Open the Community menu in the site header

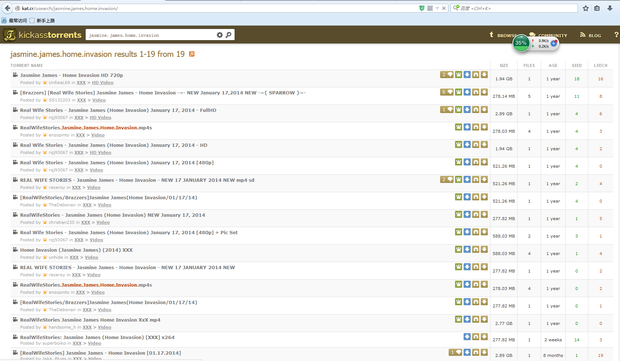click(x=548, y=35)
